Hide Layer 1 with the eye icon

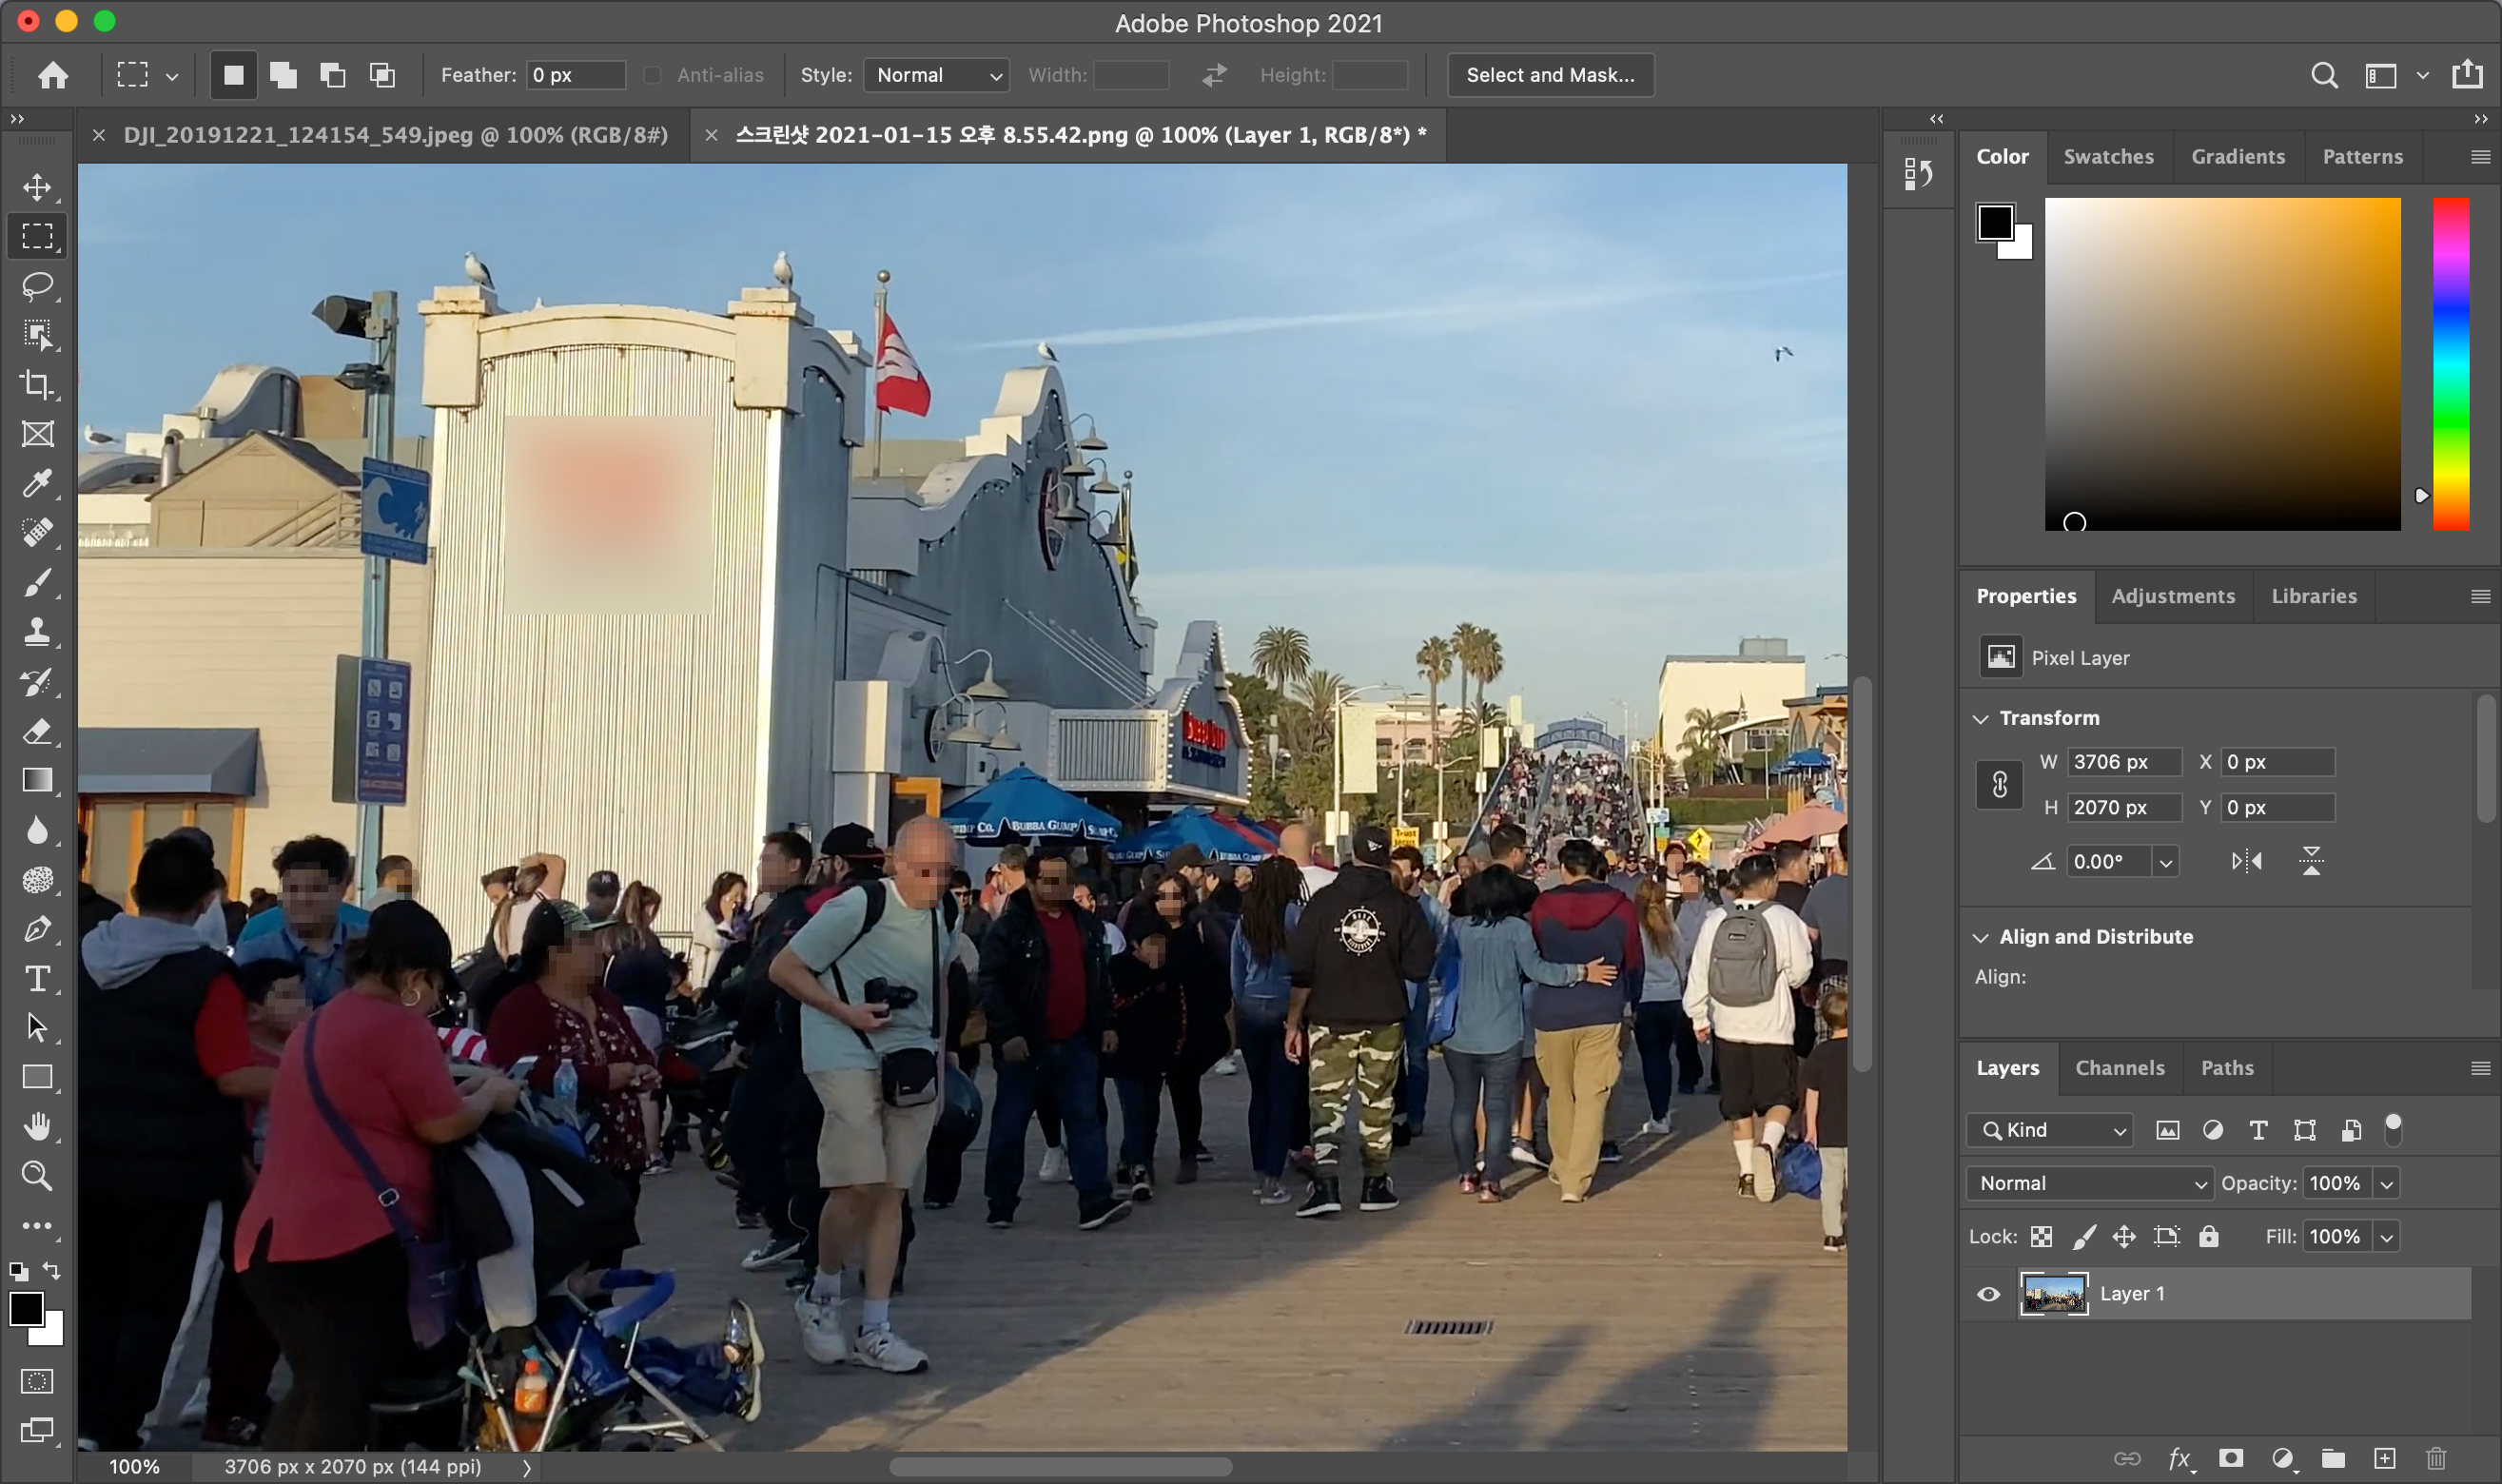click(x=1988, y=1294)
